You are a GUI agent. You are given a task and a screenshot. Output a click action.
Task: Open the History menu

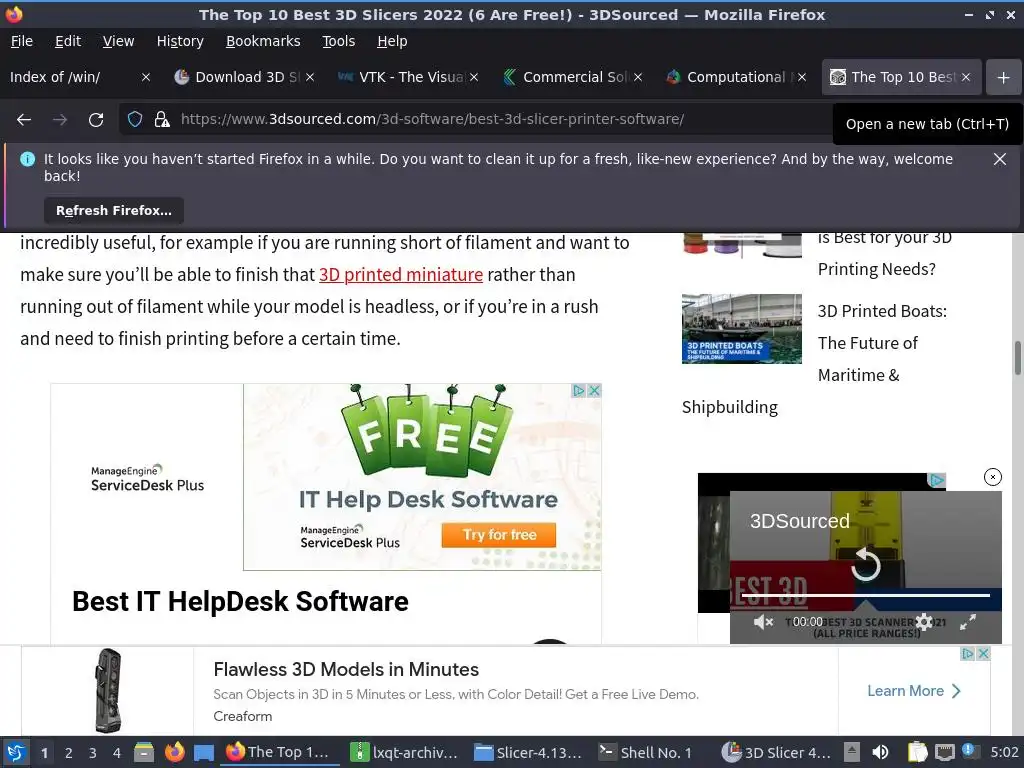[x=180, y=41]
